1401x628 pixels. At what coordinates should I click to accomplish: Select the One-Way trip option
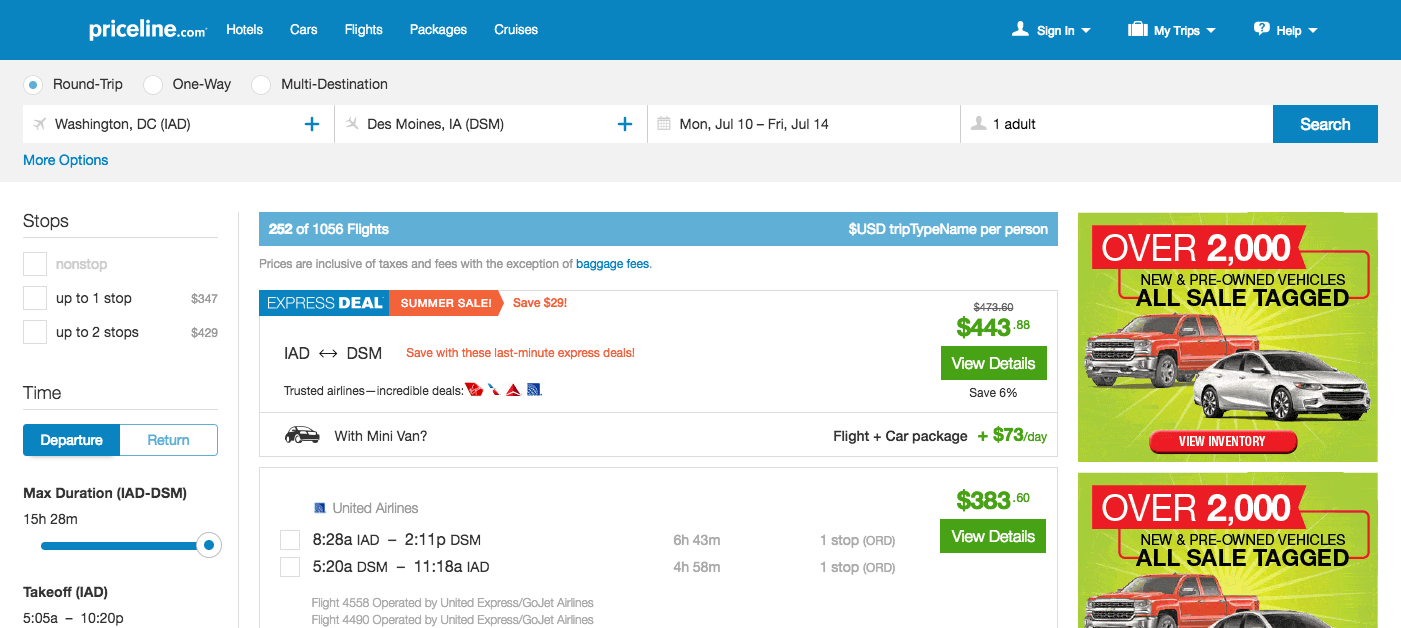click(x=153, y=85)
